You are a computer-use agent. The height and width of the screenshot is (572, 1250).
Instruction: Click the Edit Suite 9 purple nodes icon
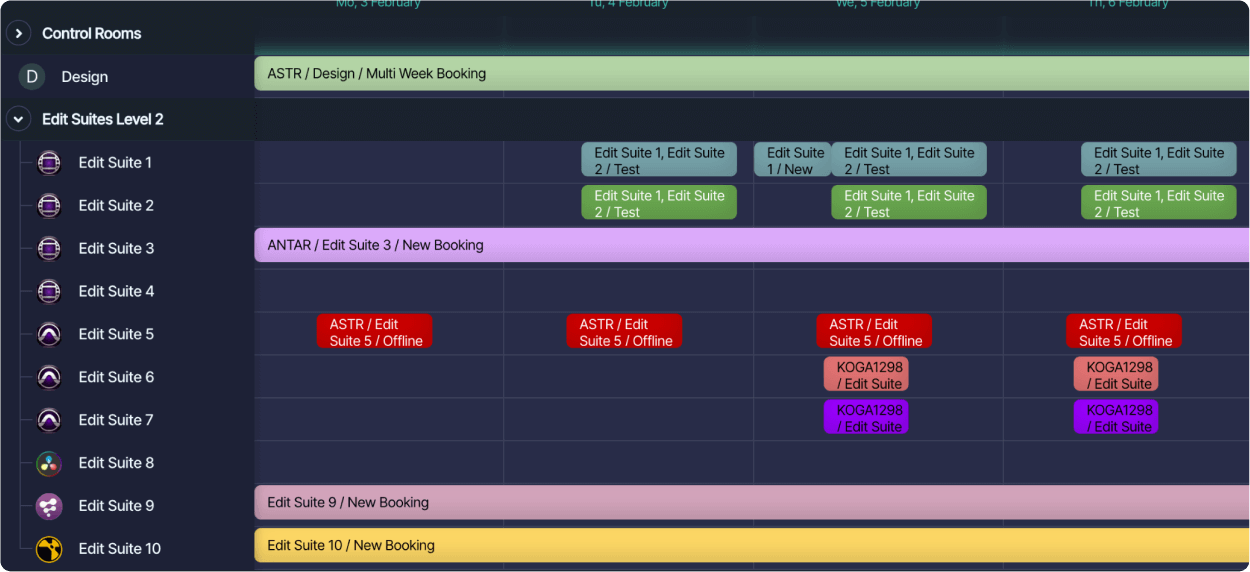coord(49,507)
